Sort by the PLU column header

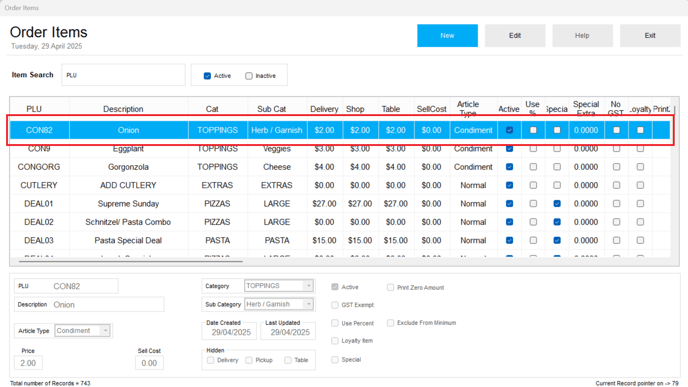tap(34, 109)
